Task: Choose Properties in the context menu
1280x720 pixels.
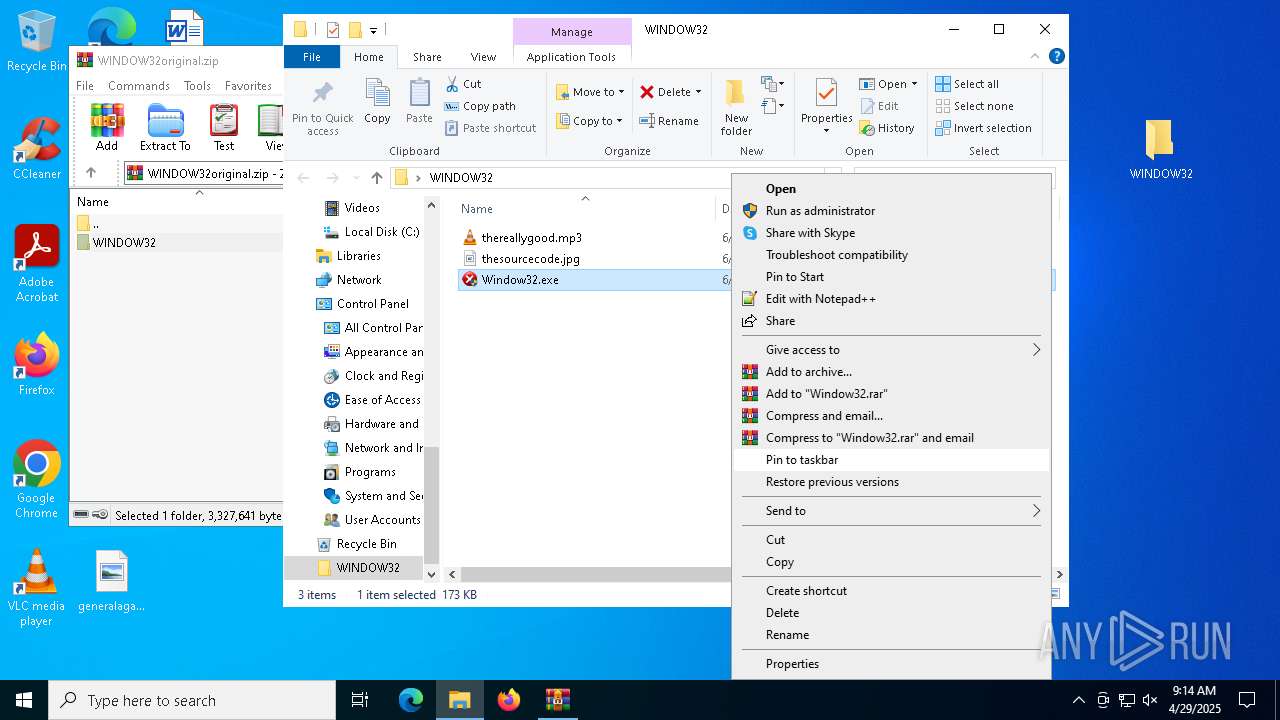Action: pos(892,664)
